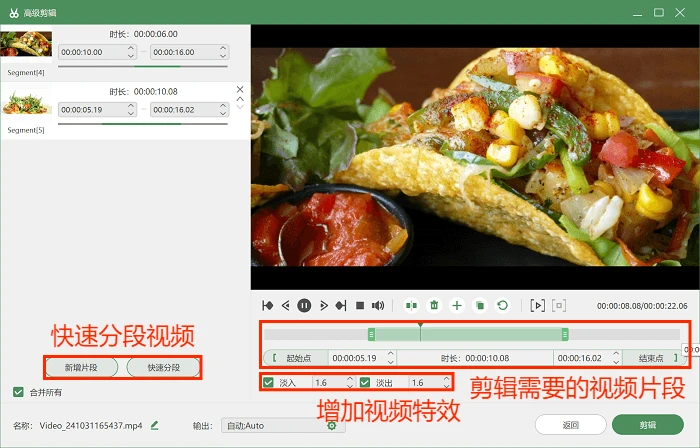This screenshot has width=700, height=448.
Task: Select the Segment[4] taco thumbnail
Action: pos(26,44)
